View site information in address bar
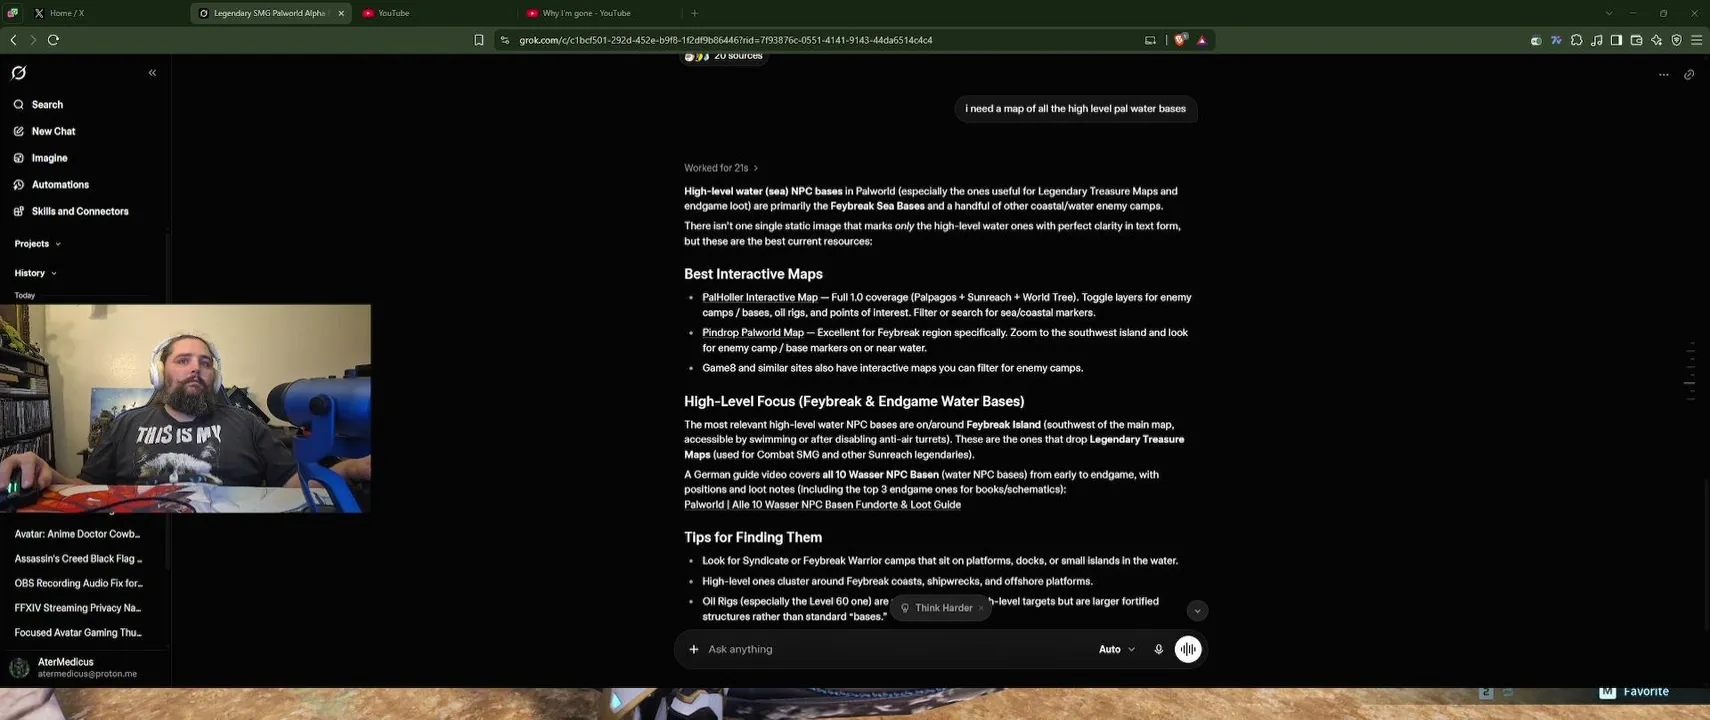Viewport: 1710px width, 720px height. pos(505,40)
